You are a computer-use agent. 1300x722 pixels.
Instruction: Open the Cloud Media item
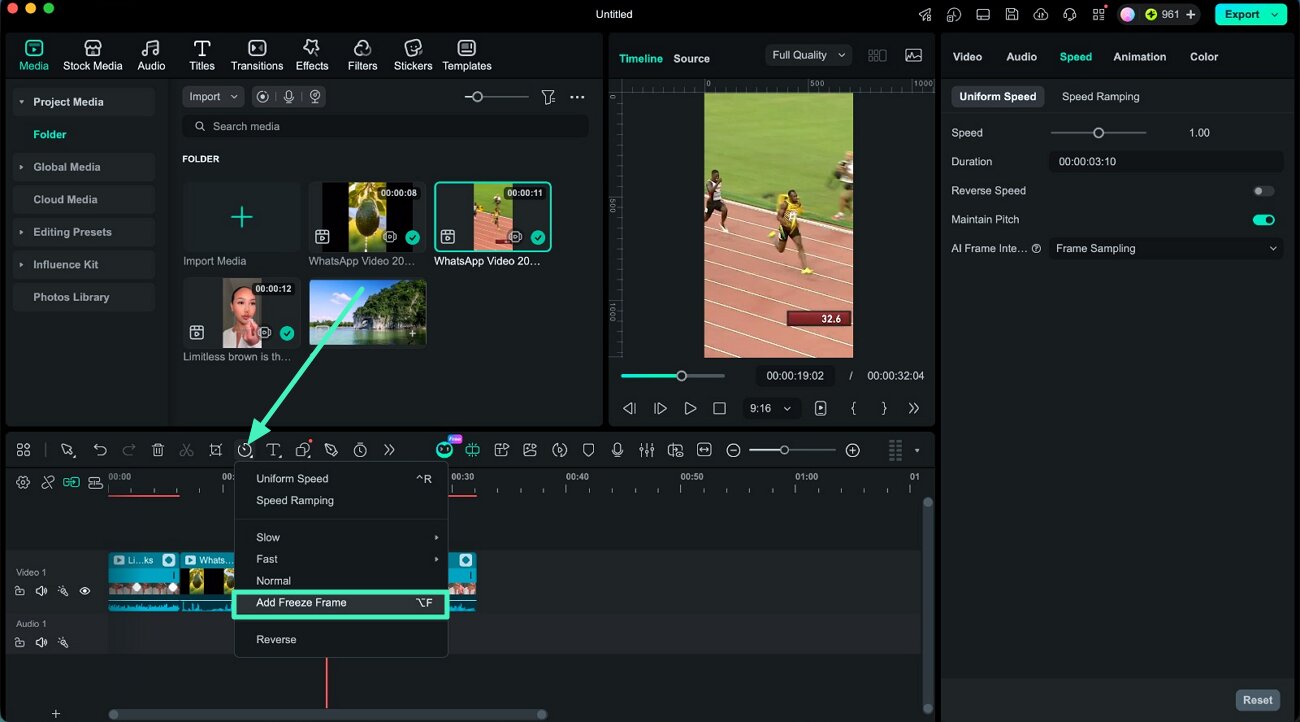[84, 199]
